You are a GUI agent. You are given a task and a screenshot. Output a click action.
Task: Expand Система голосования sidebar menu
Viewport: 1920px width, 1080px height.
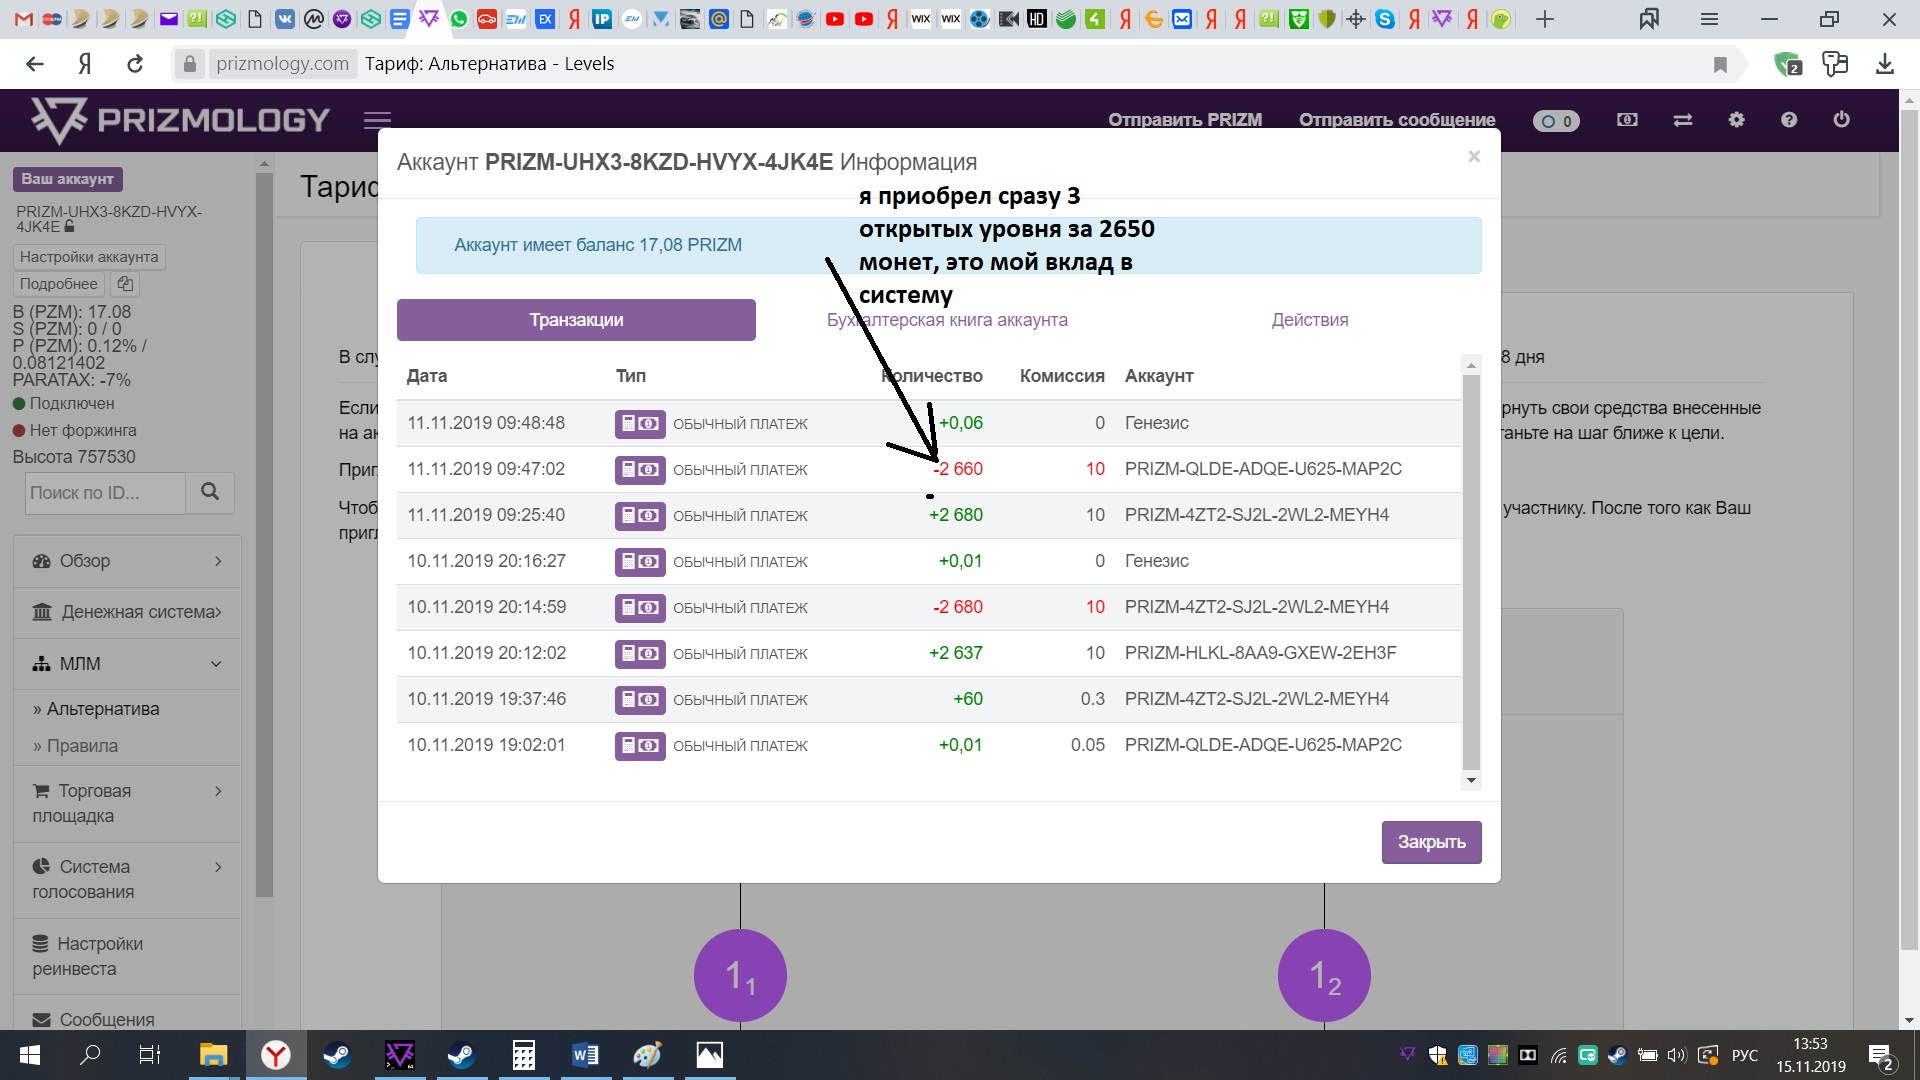click(x=127, y=880)
